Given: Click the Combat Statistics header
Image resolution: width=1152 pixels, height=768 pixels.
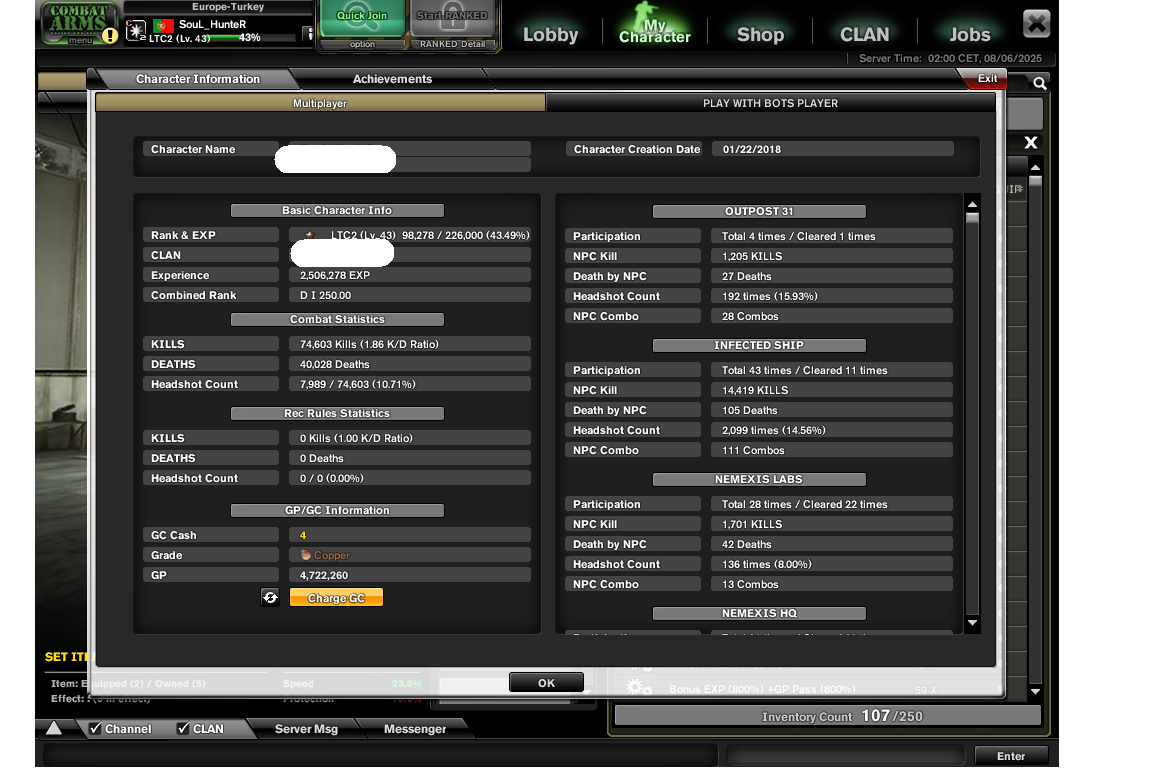Looking at the screenshot, I should coord(337,319).
